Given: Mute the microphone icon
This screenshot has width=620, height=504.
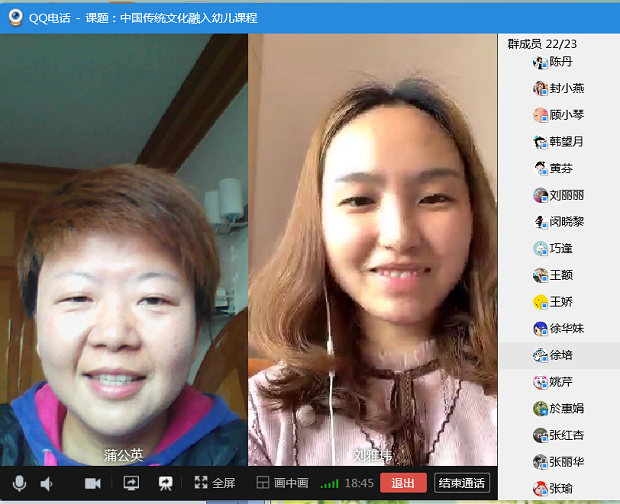Looking at the screenshot, I should (19, 483).
